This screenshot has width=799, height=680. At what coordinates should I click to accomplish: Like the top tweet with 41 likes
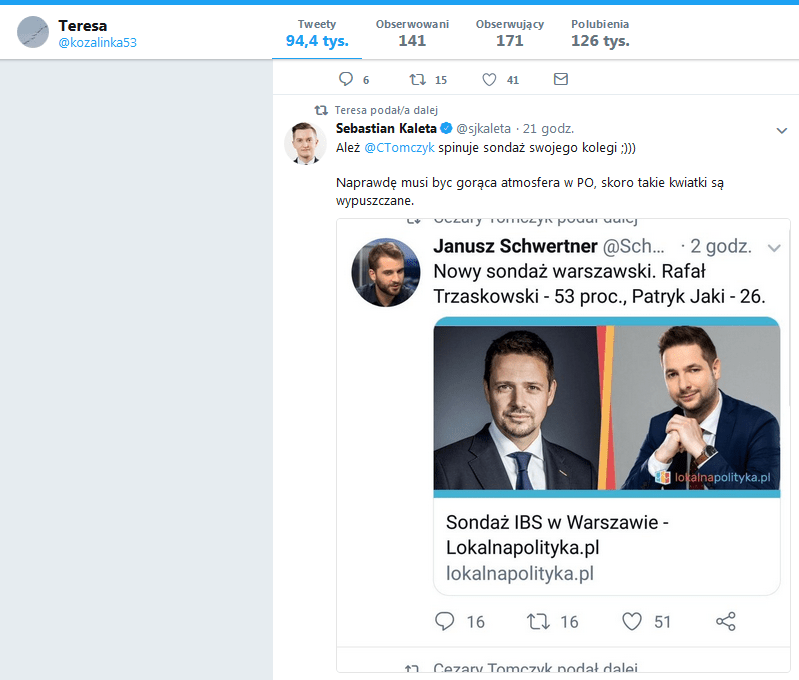pyautogui.click(x=490, y=79)
